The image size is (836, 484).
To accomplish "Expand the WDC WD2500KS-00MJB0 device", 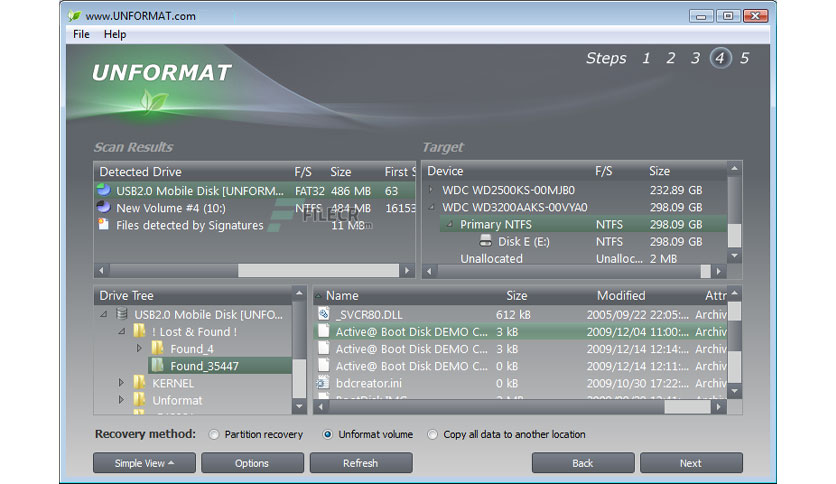I will click(431, 189).
